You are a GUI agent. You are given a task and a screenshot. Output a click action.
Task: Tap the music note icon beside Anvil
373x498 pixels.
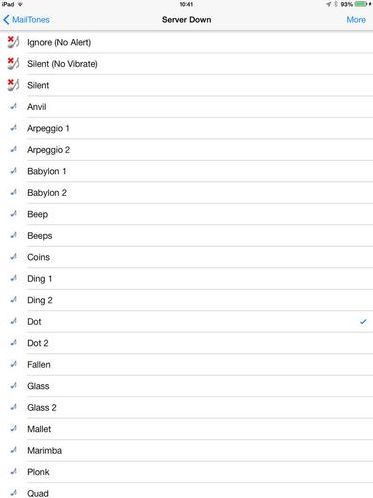(x=13, y=107)
